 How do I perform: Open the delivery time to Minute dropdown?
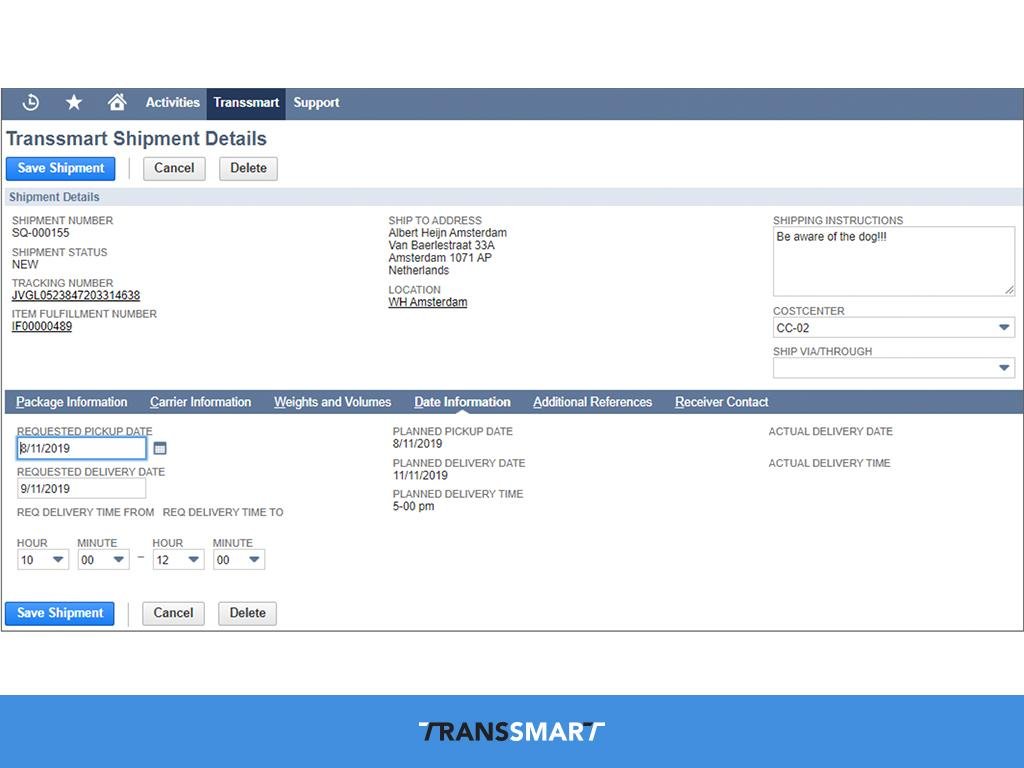(239, 560)
